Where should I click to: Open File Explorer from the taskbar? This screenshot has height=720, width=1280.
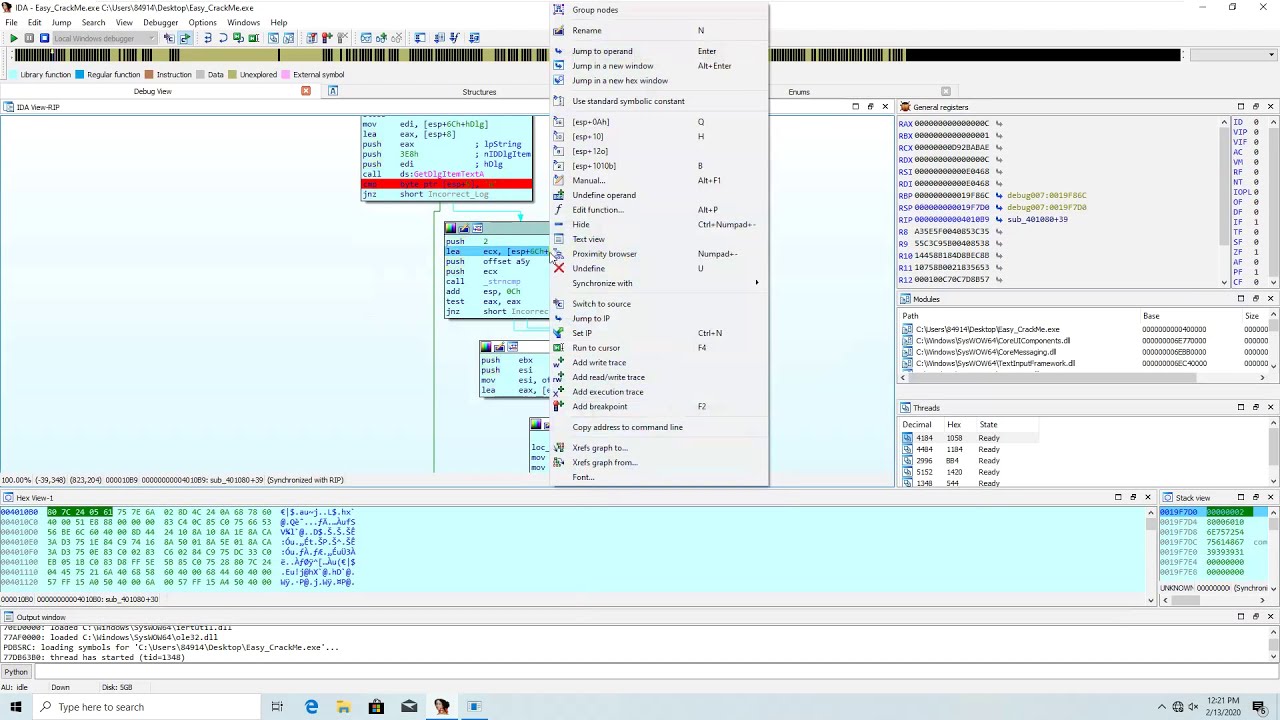(x=343, y=707)
